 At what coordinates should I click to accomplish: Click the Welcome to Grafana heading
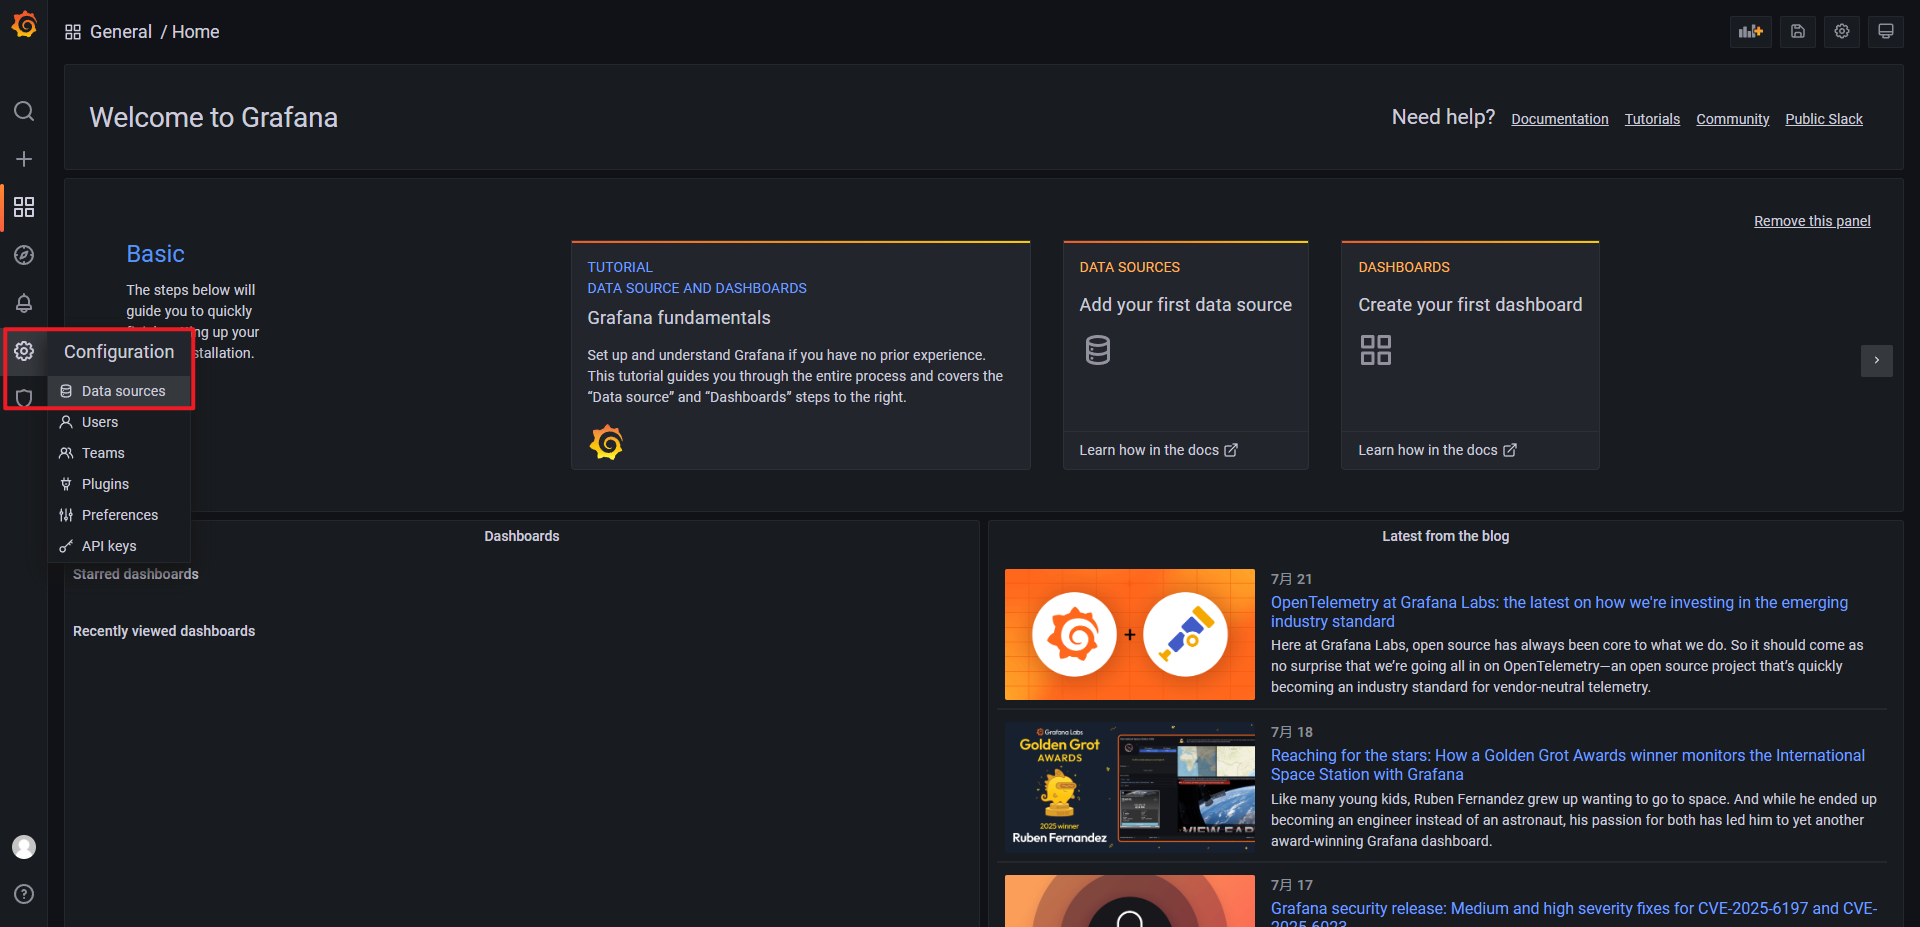(214, 118)
